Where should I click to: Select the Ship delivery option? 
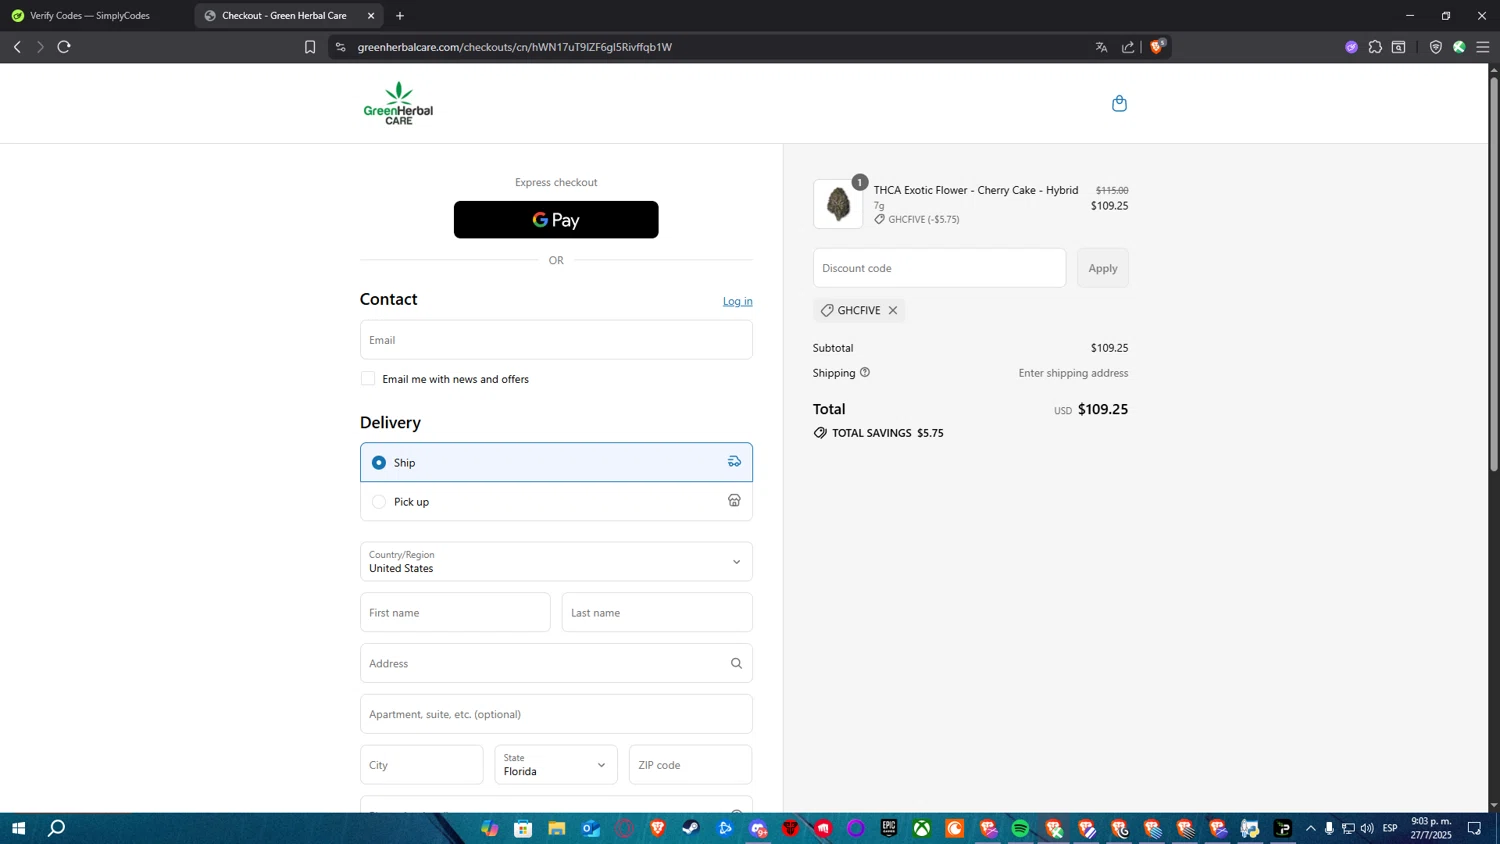click(556, 462)
